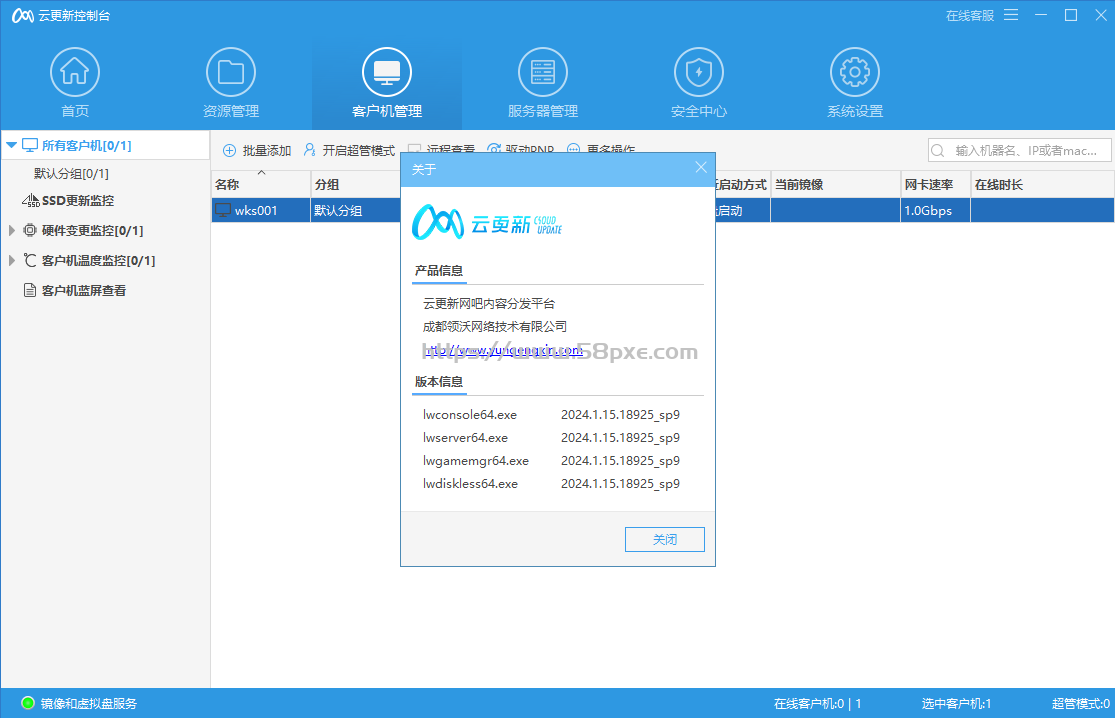Open SSD更新监控 in sidebar

pyautogui.click(x=78, y=201)
